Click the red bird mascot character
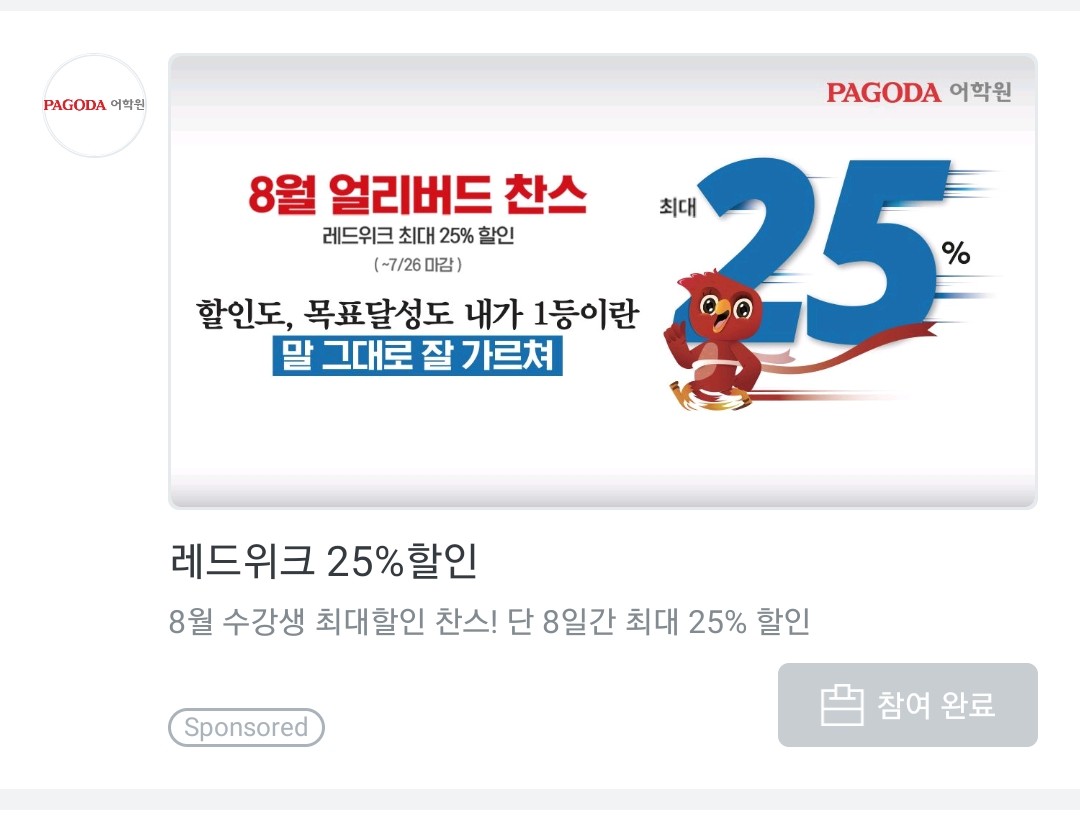The image size is (1080, 822). [716, 340]
